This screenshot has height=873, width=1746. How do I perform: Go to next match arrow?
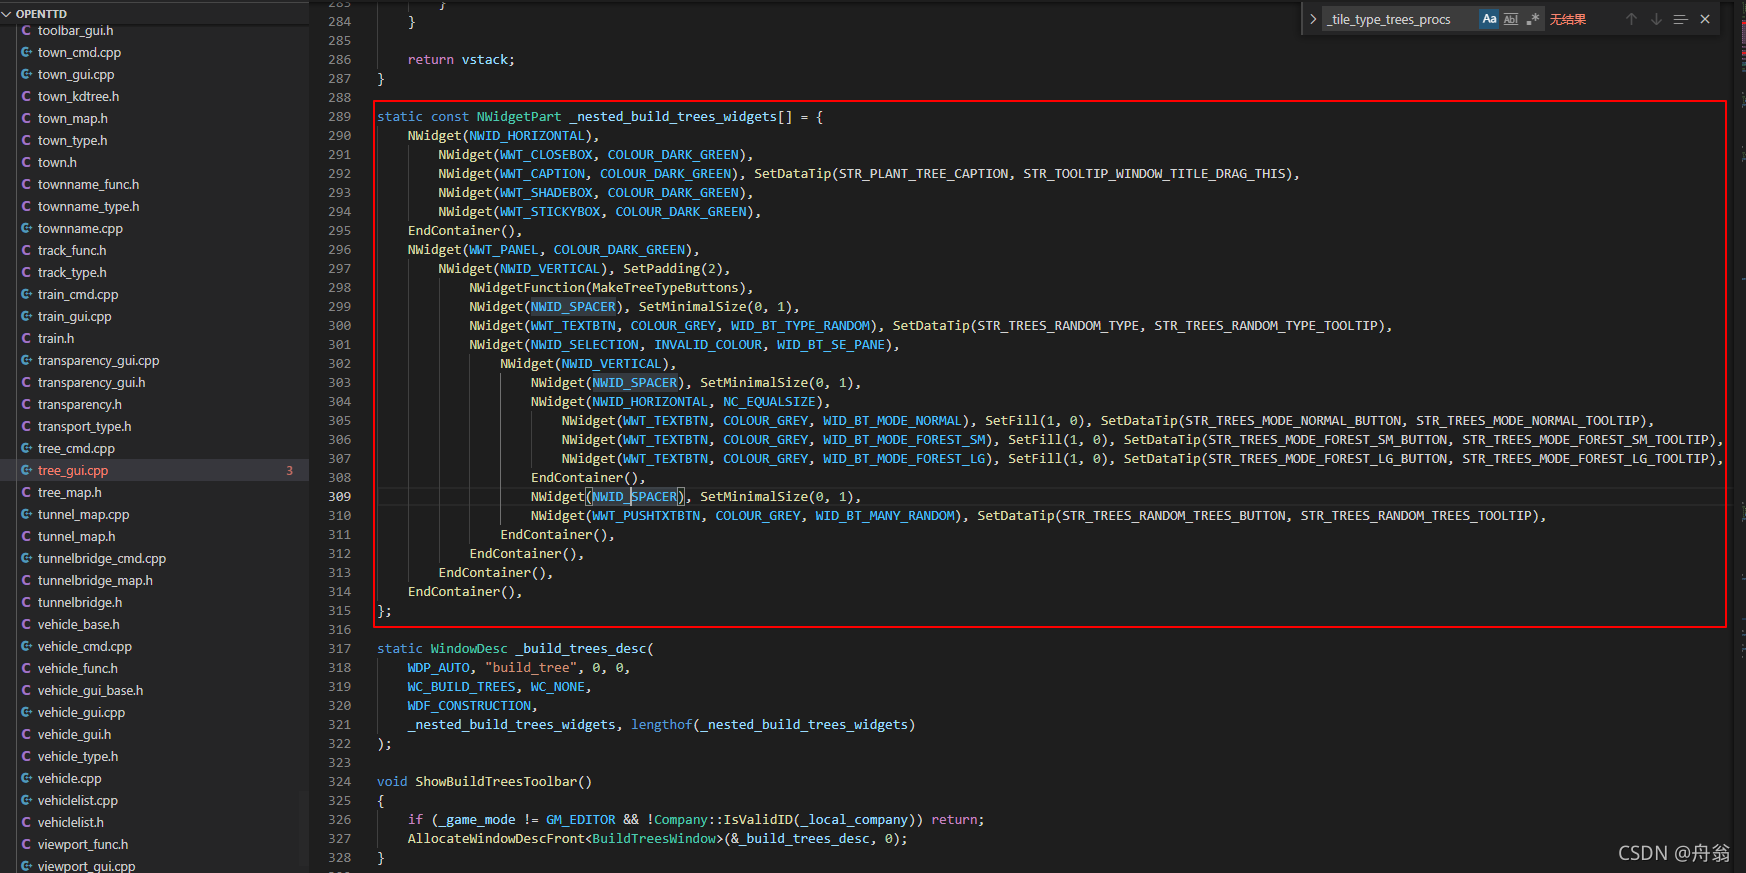point(1656,19)
